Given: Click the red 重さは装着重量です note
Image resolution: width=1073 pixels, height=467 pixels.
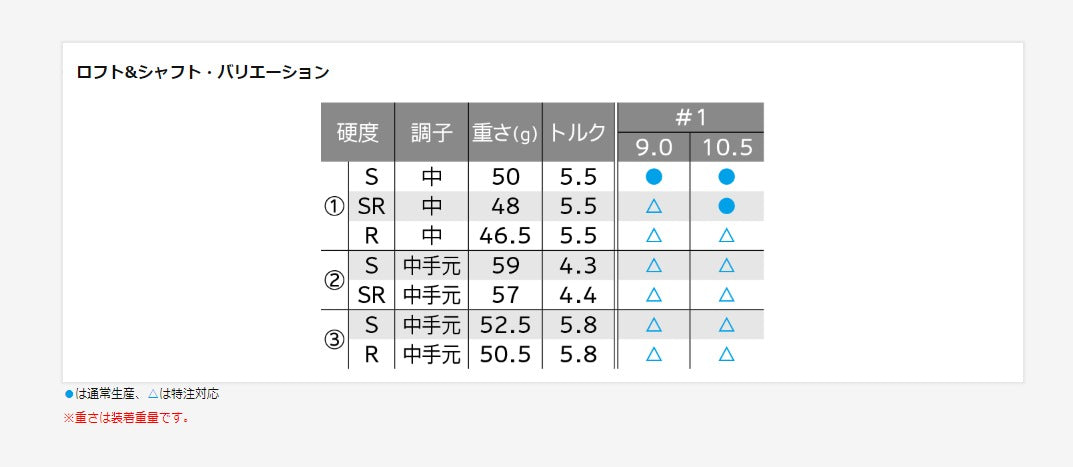Looking at the screenshot, I should click(127, 418).
